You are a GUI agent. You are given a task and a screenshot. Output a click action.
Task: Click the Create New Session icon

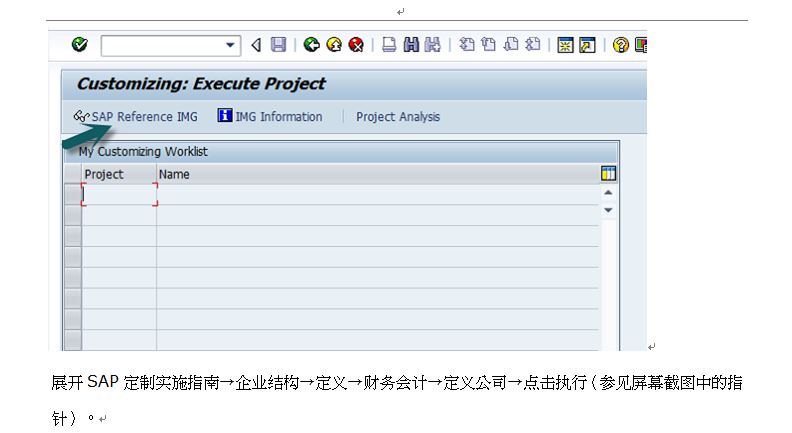(565, 45)
